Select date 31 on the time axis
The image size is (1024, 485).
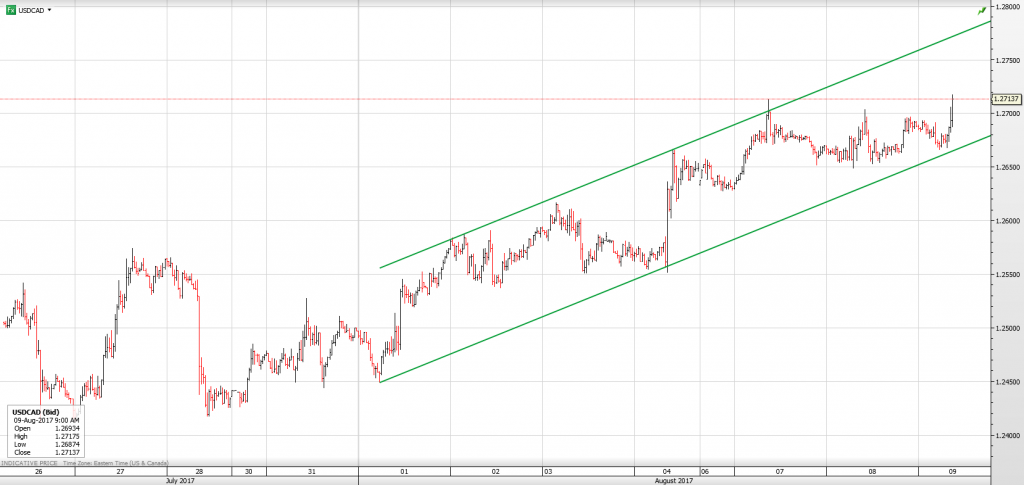pos(312,470)
